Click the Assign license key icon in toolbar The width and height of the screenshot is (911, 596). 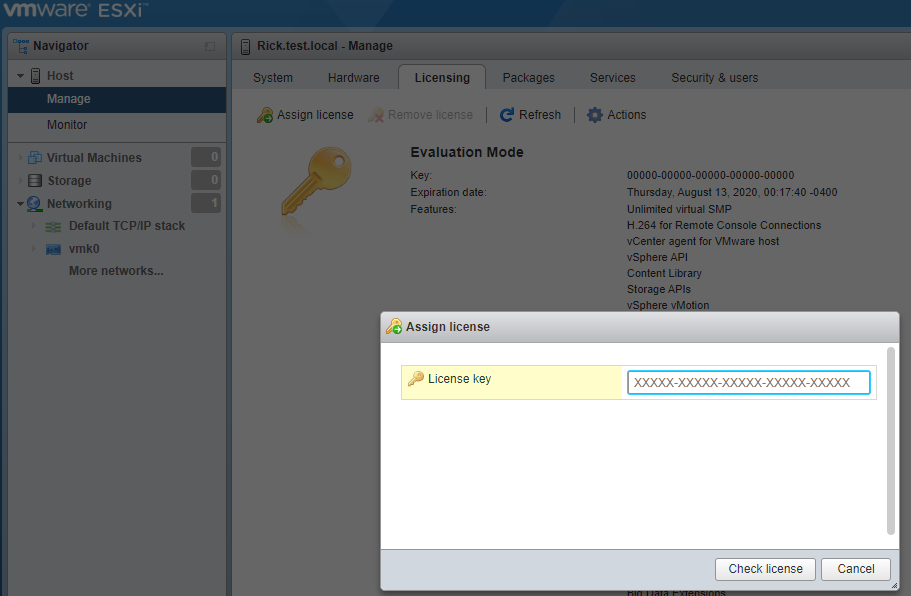[265, 115]
